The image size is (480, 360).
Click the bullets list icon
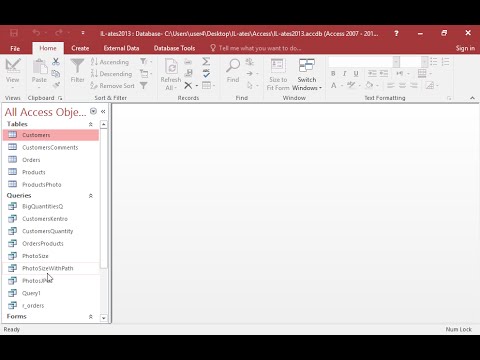433,61
